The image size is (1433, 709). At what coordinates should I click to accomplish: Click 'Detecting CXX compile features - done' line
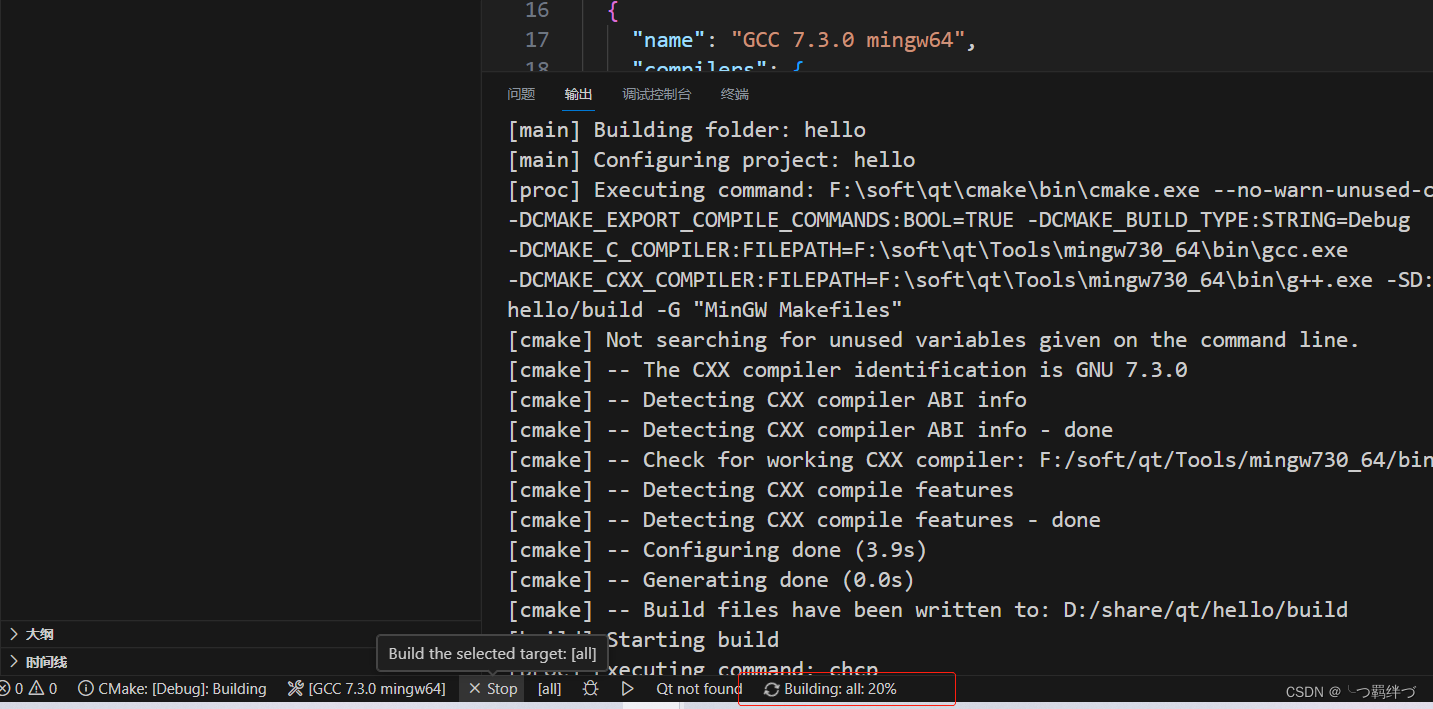tap(804, 520)
